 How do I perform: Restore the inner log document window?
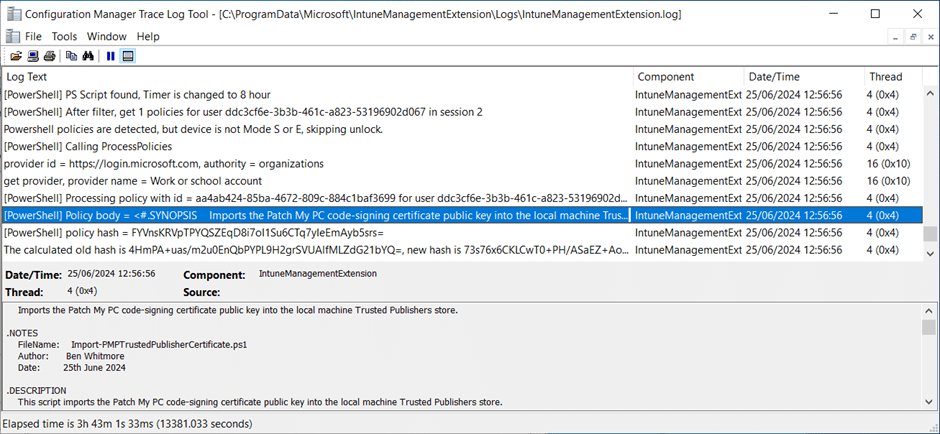click(x=912, y=36)
